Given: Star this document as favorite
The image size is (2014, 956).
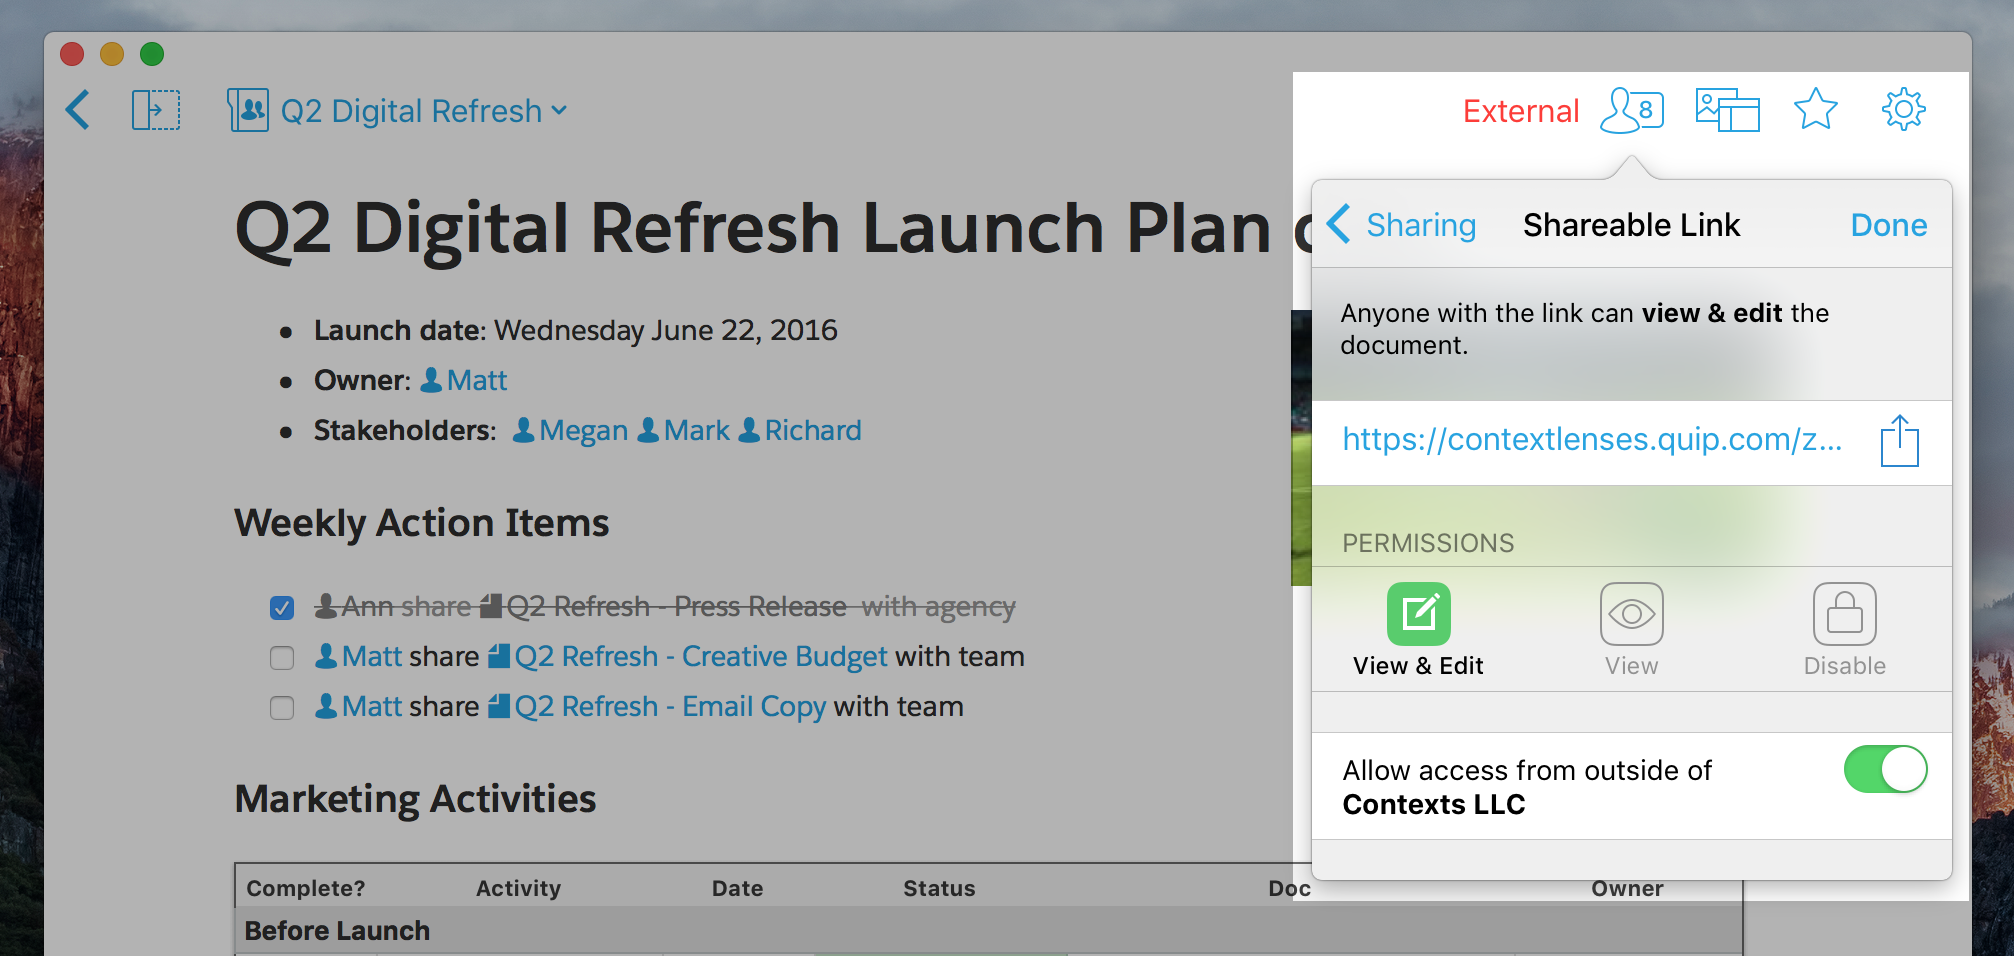Looking at the screenshot, I should [1815, 110].
